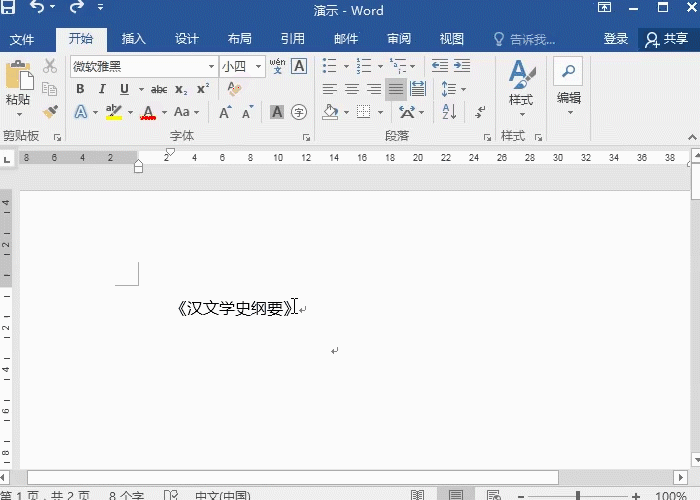The height and width of the screenshot is (500, 700).
Task: Switch to web layout view
Action: [x=494, y=495]
